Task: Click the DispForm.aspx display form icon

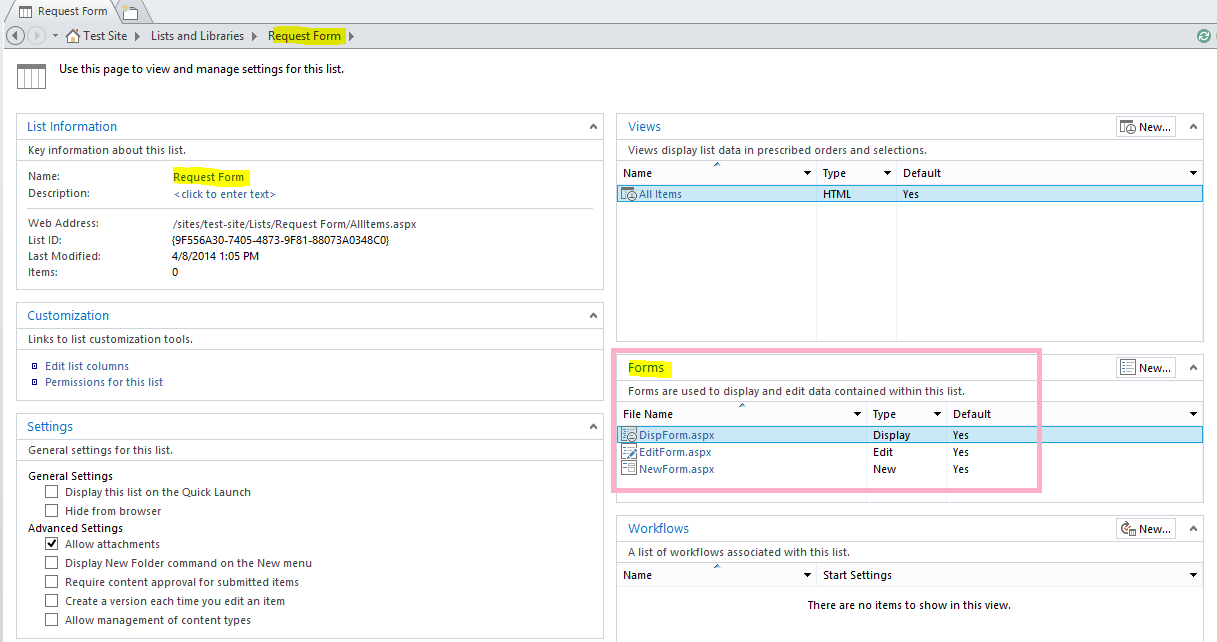Action: tap(628, 434)
